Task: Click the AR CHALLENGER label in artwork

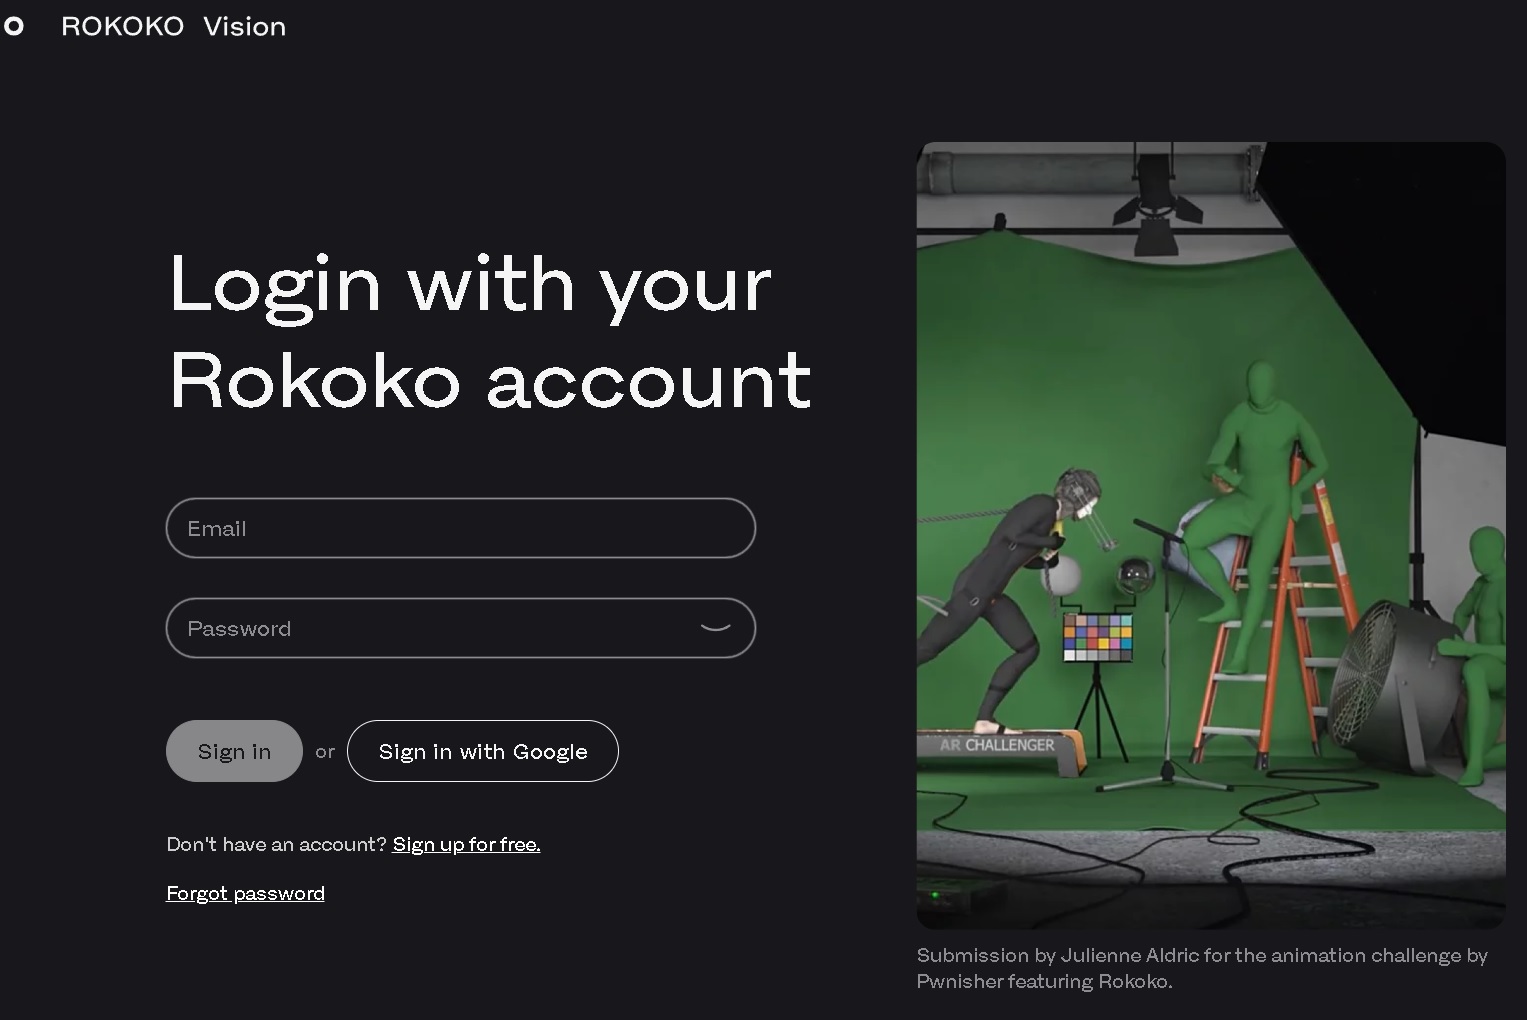Action: coord(997,745)
